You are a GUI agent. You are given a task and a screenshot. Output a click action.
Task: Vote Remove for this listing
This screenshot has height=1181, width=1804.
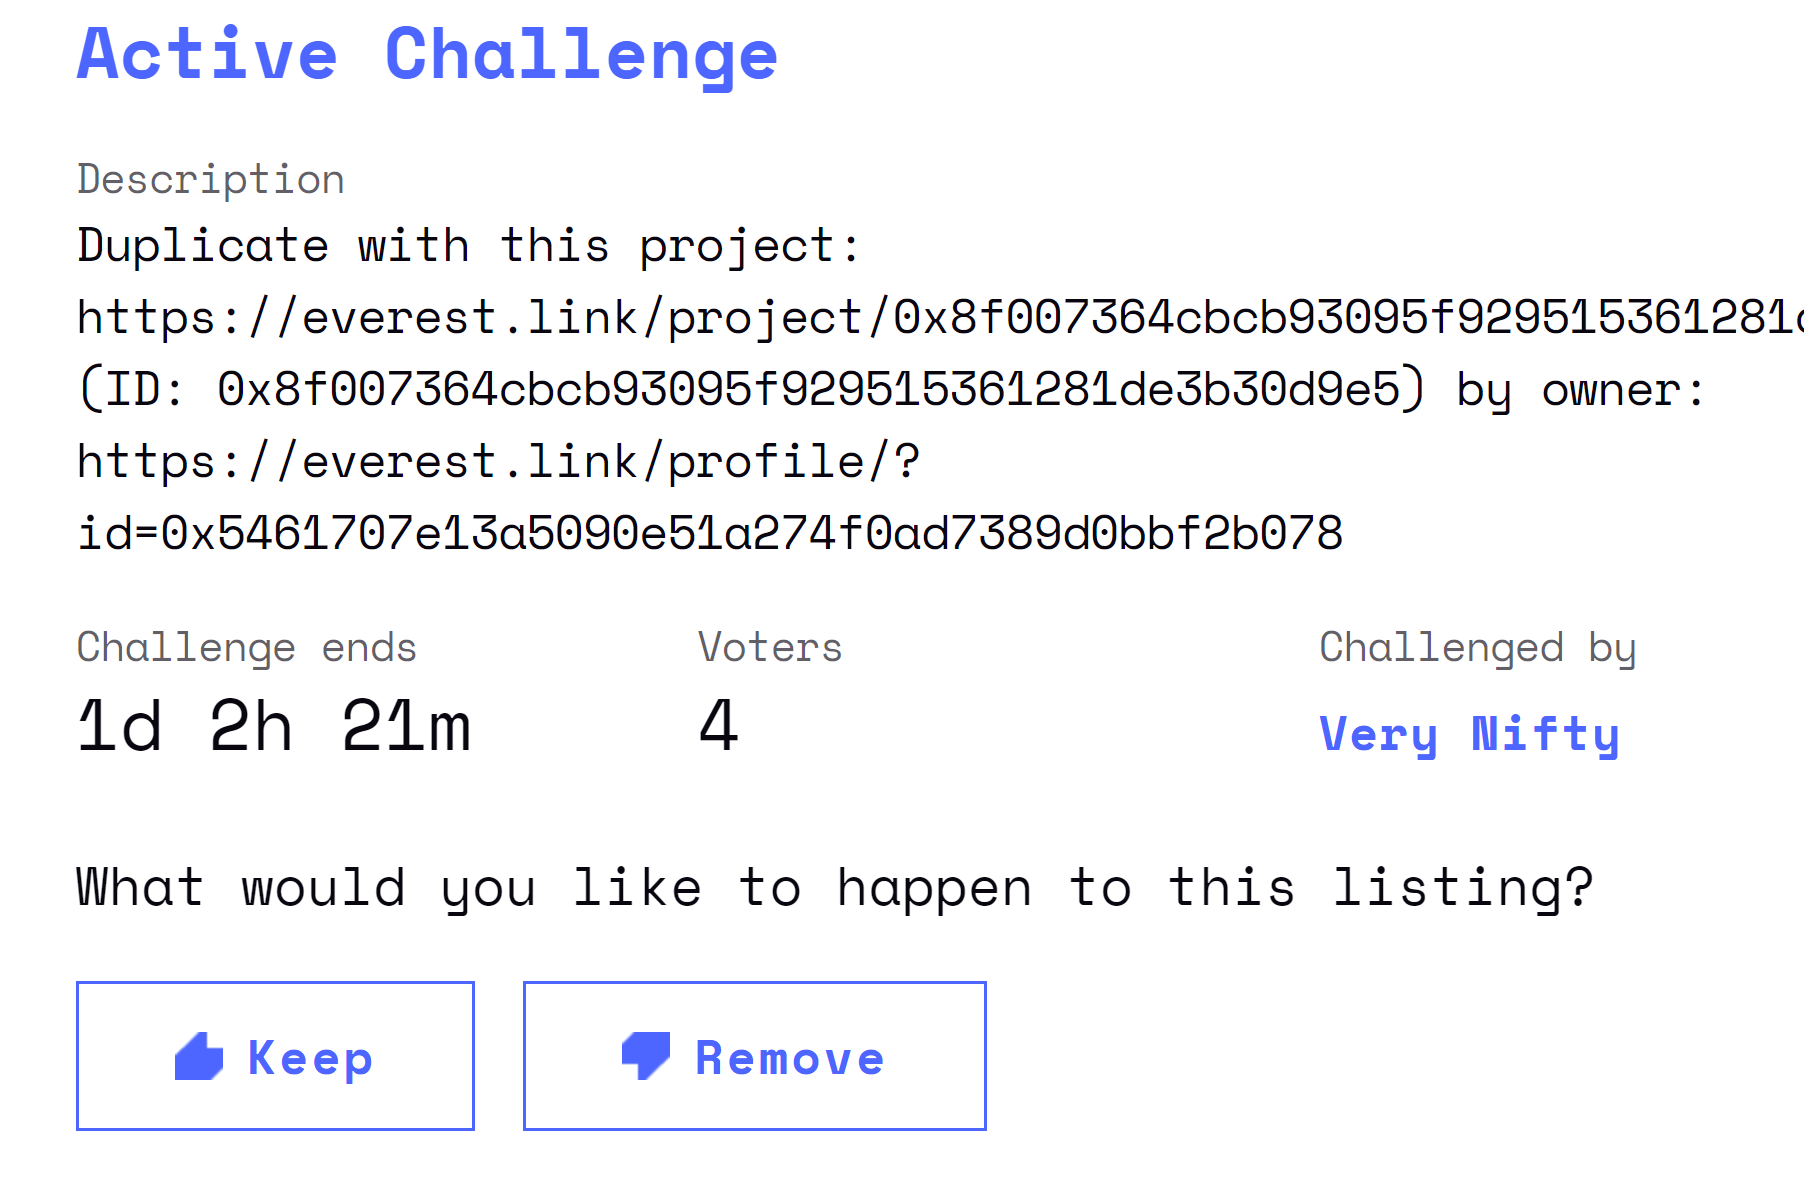click(x=754, y=1055)
